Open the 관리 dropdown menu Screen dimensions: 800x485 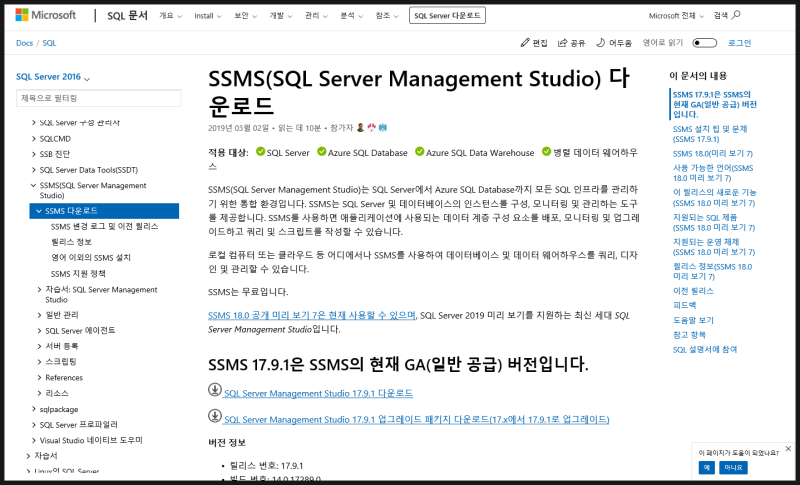(x=316, y=16)
